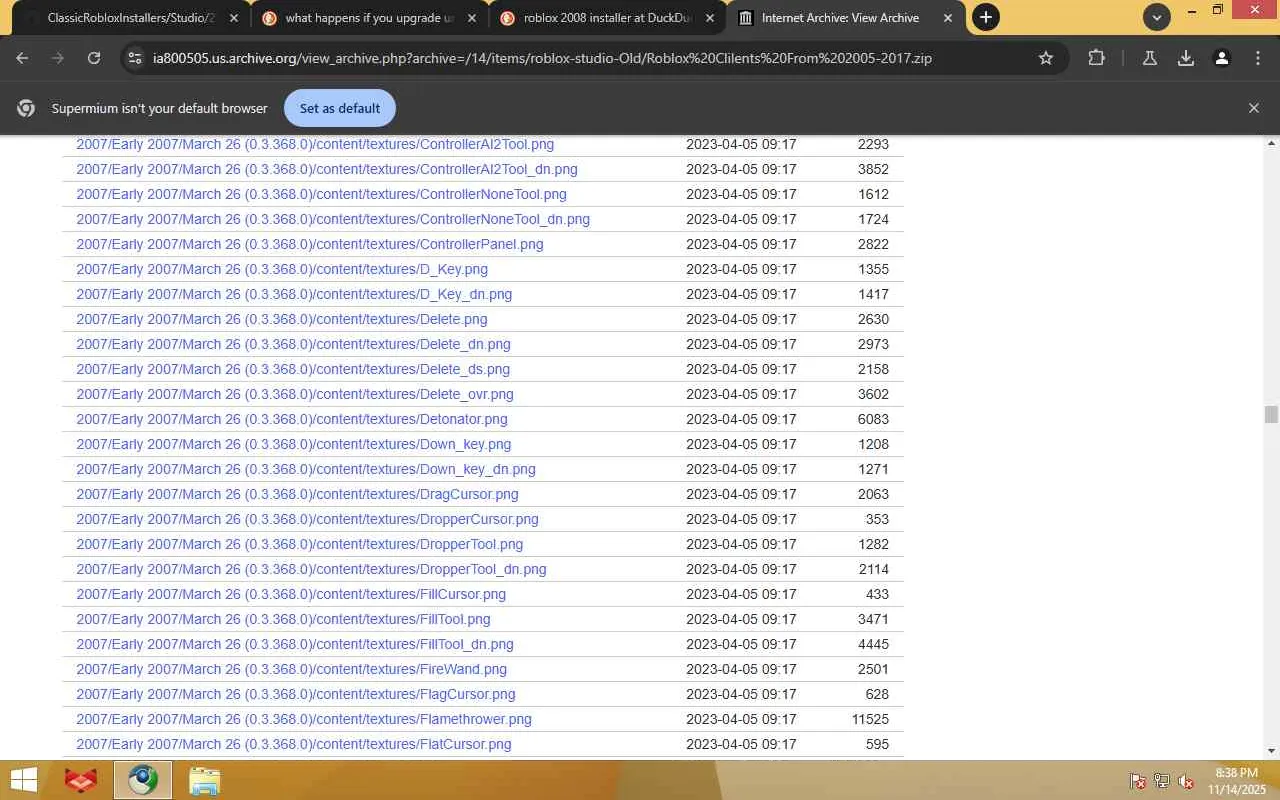The width and height of the screenshot is (1280, 800).
Task: Select the 2023-04-05 09:17 date of Delete.png
Action: [x=741, y=319]
